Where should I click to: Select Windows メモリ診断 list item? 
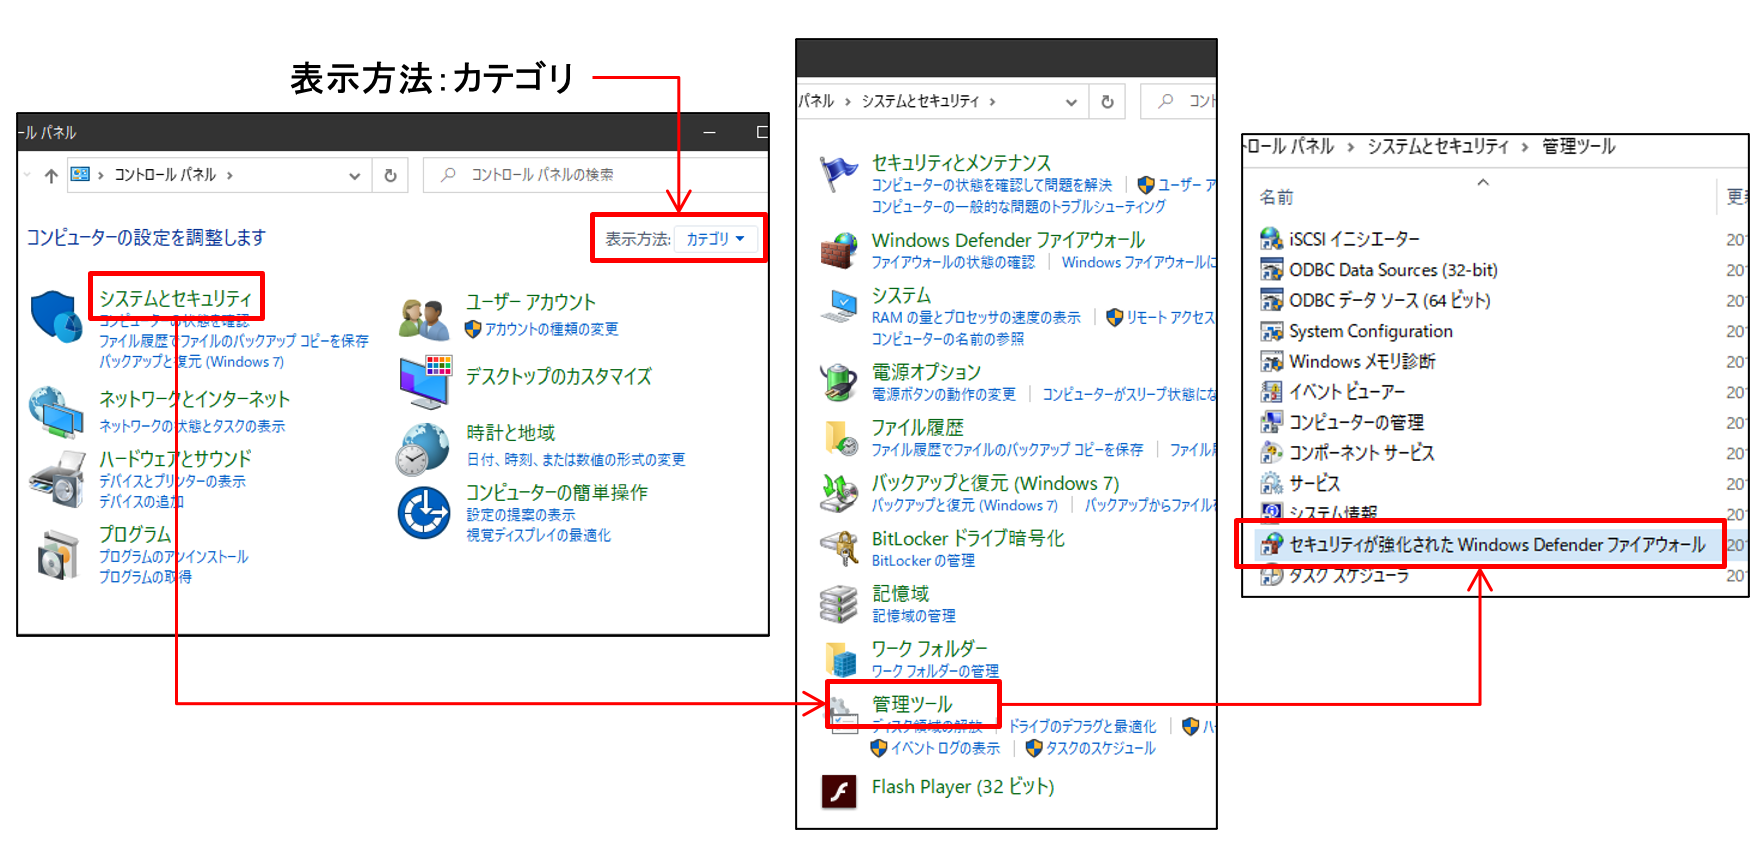[x=1362, y=361]
